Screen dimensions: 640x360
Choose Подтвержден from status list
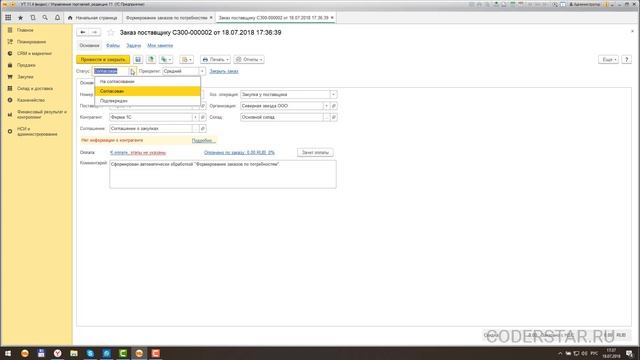pos(148,101)
